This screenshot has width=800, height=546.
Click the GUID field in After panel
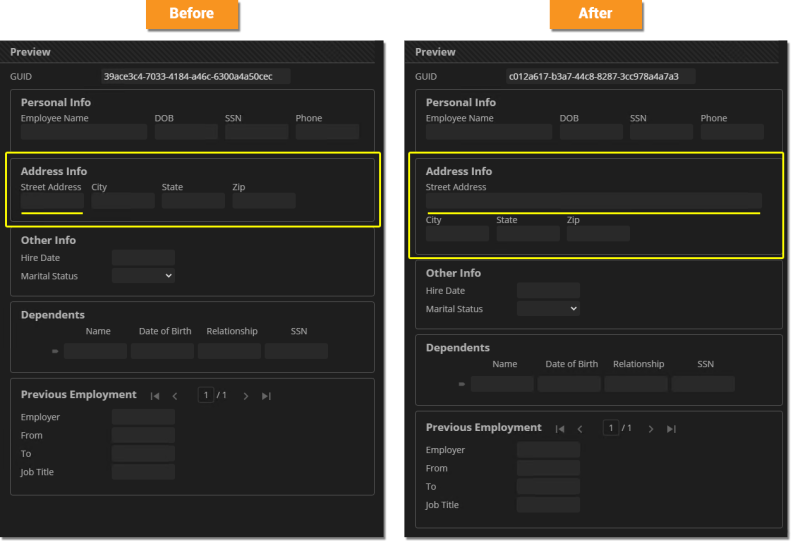point(600,76)
